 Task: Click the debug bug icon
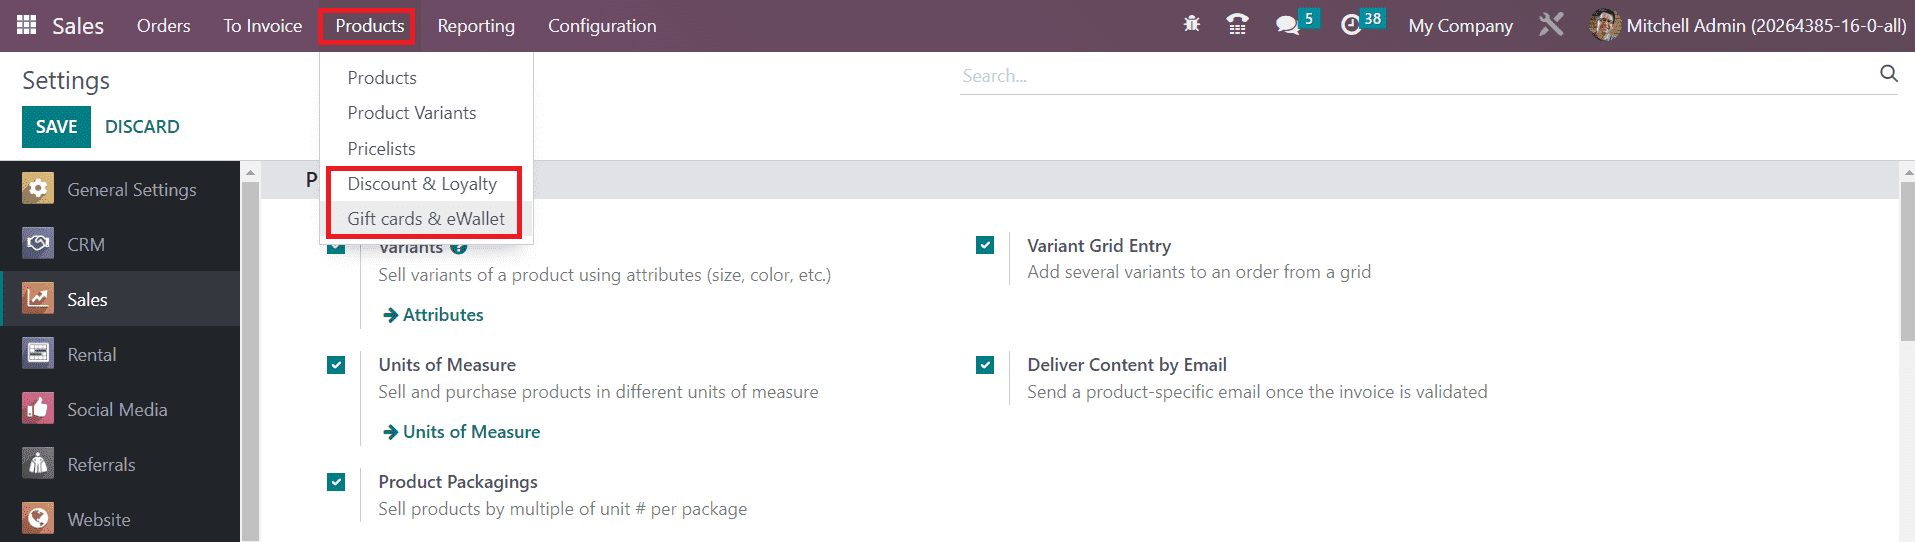(1191, 25)
